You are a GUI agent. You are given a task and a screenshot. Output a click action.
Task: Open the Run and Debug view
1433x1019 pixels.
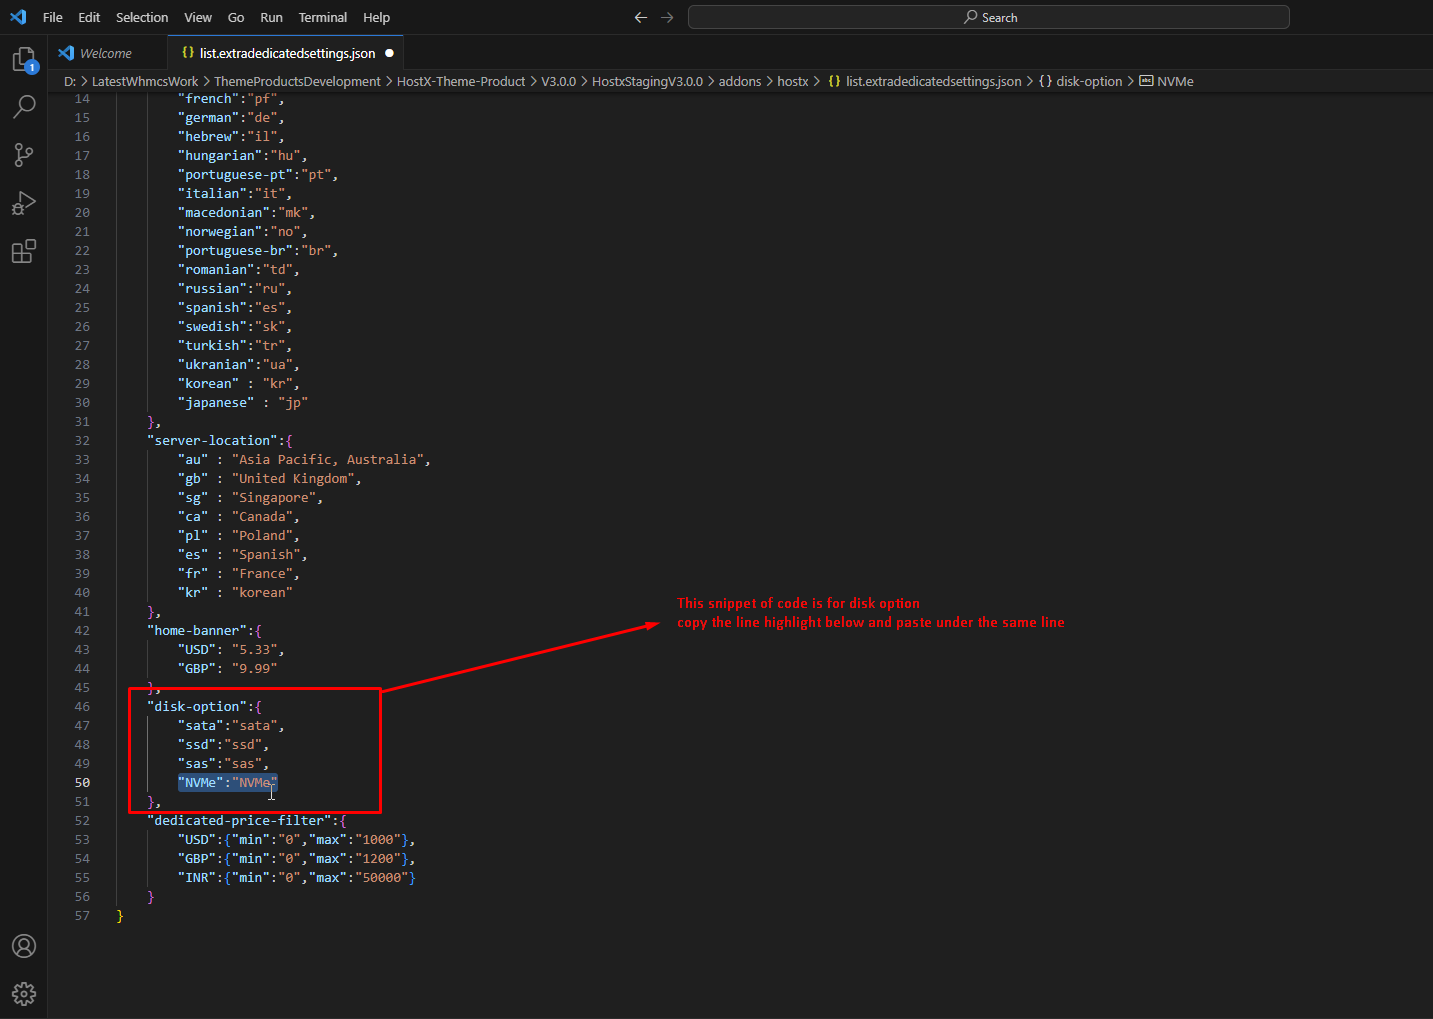point(24,203)
